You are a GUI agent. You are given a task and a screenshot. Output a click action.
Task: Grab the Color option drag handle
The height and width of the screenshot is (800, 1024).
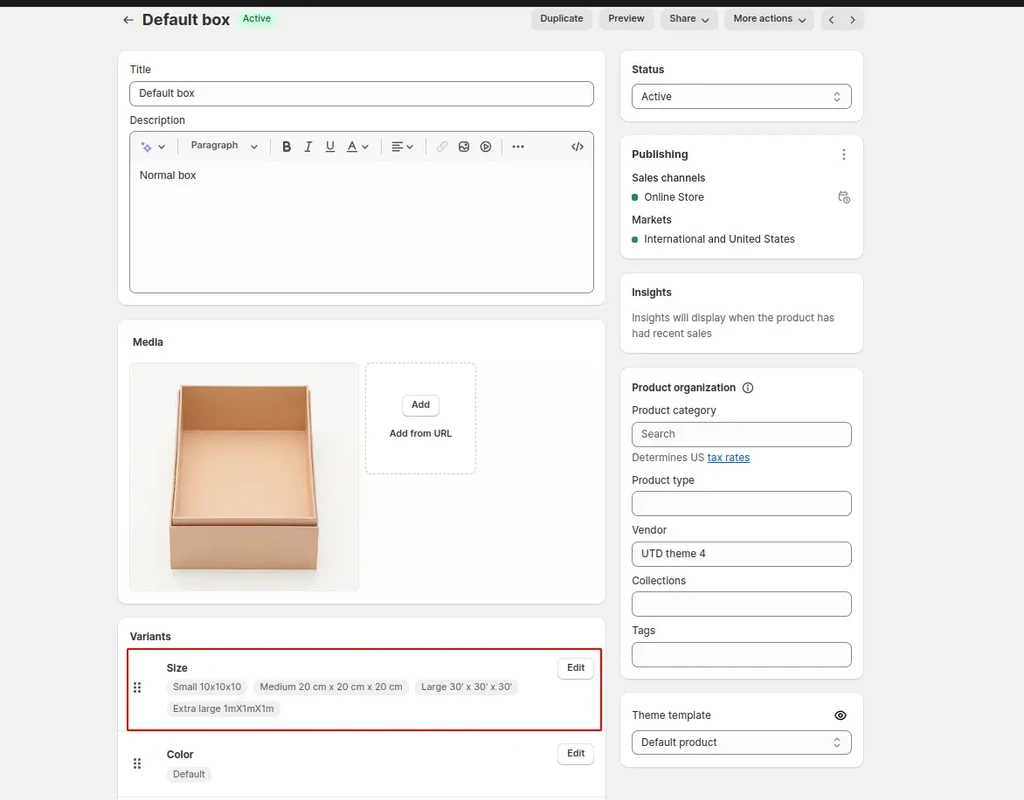point(137,763)
